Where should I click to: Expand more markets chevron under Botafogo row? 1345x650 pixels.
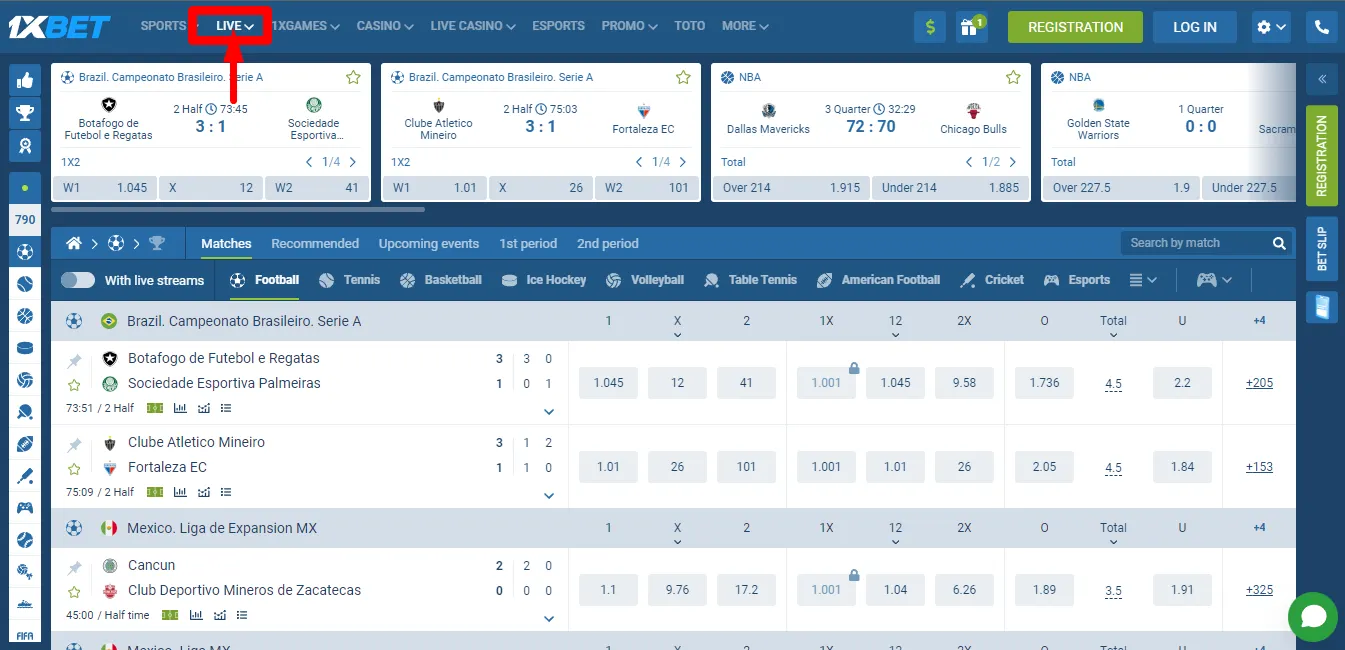[x=548, y=411]
